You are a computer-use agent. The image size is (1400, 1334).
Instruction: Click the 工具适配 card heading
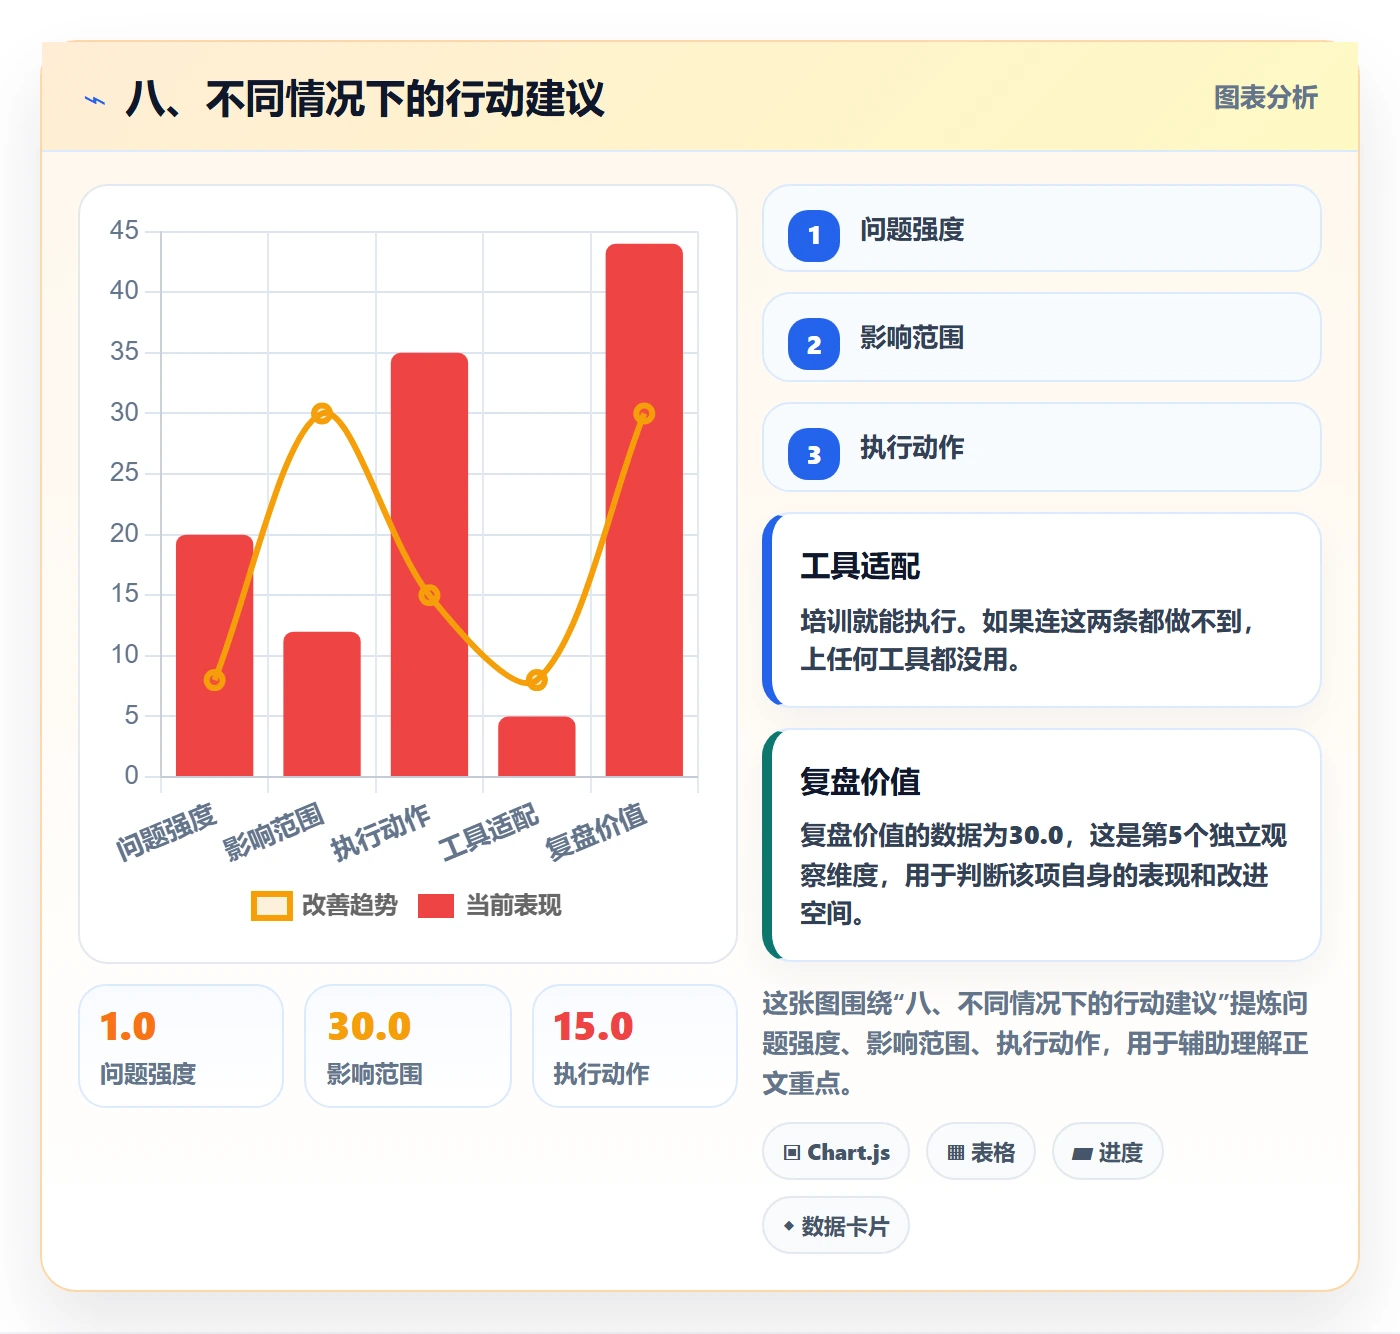click(860, 566)
